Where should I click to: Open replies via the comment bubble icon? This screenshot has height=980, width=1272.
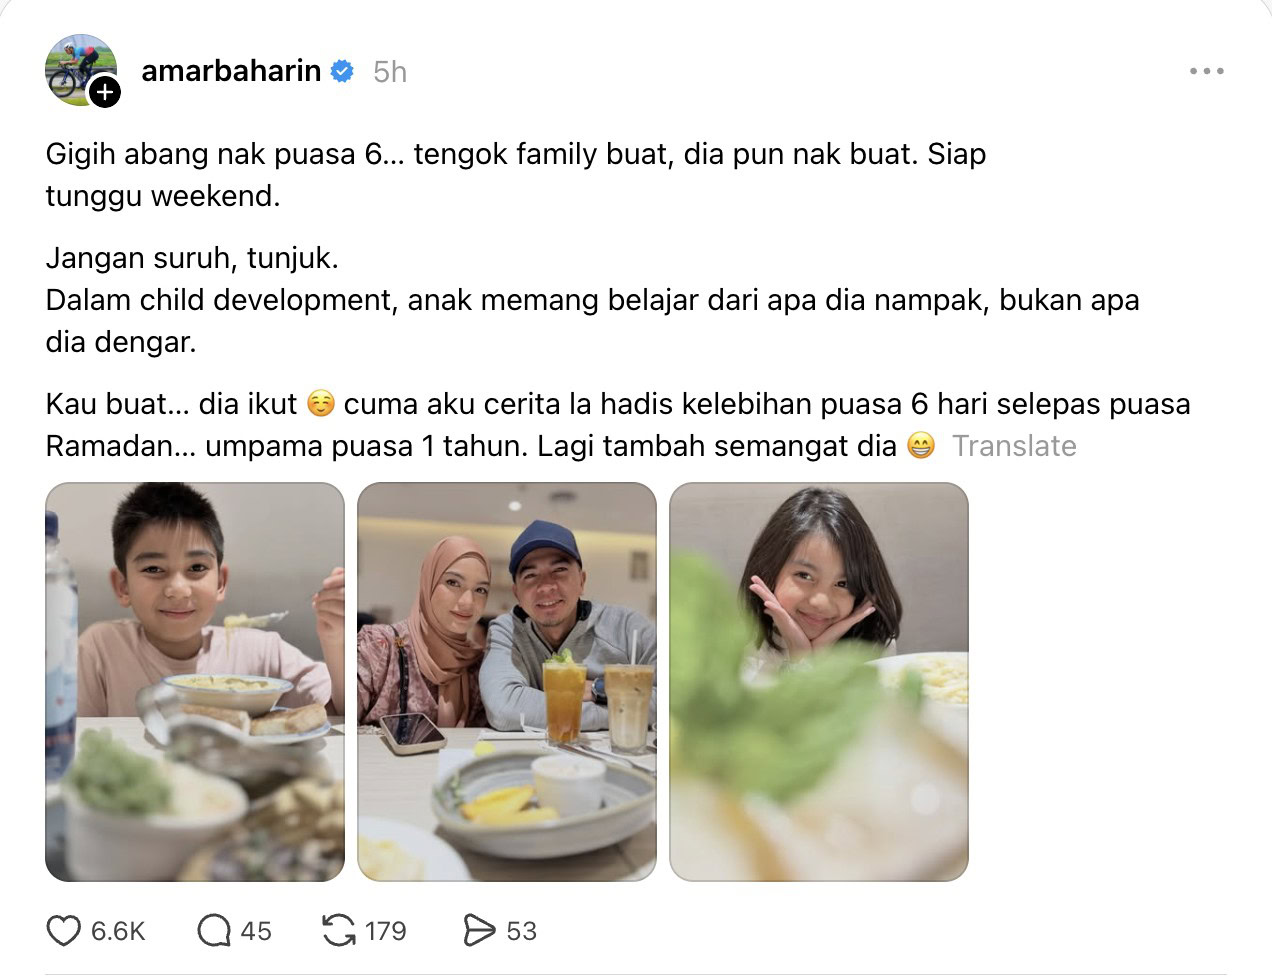pos(213,931)
